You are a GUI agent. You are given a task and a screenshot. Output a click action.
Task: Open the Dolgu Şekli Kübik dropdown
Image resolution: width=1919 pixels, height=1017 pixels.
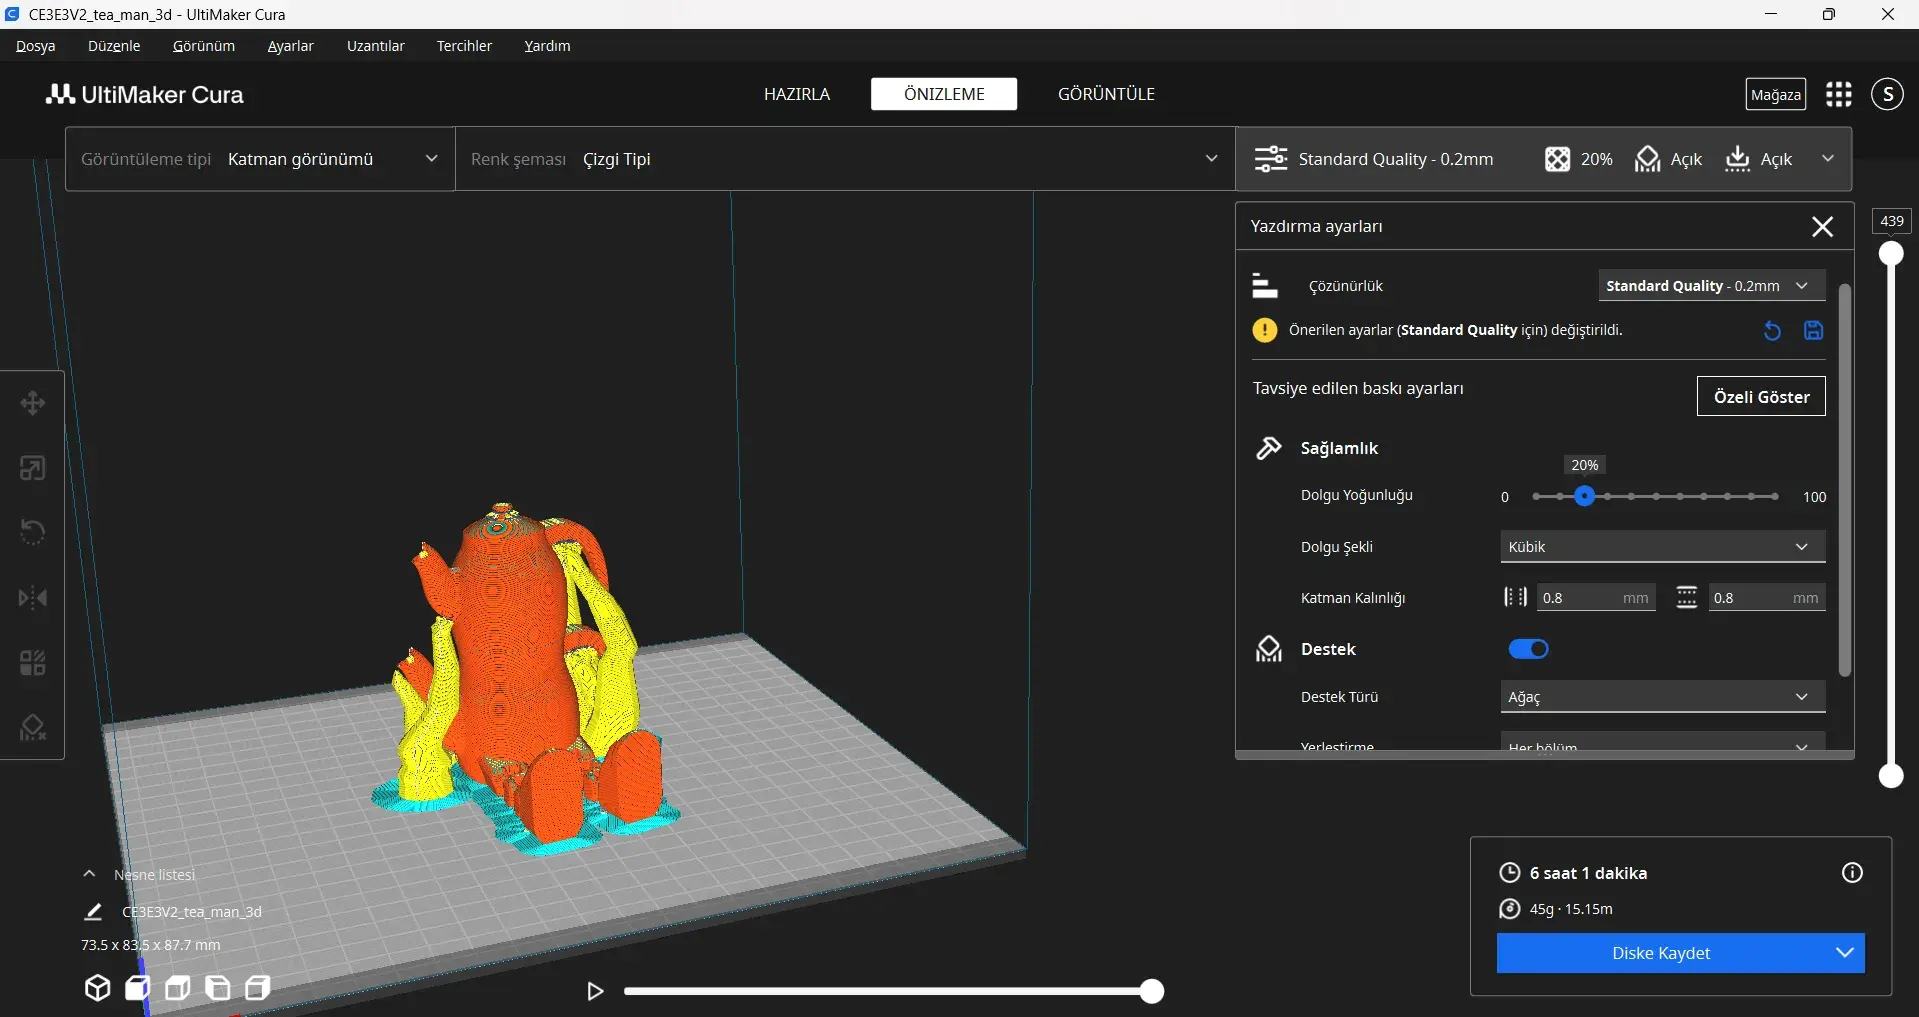[x=1662, y=547]
